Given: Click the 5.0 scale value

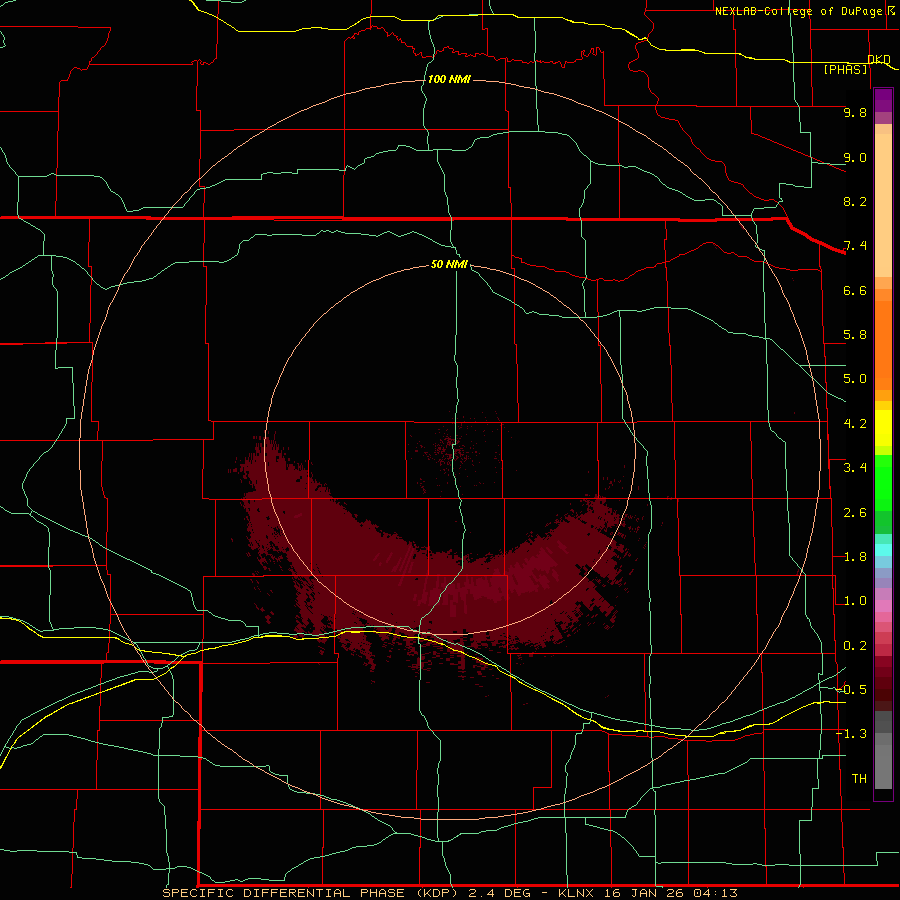Looking at the screenshot, I should 855,379.
